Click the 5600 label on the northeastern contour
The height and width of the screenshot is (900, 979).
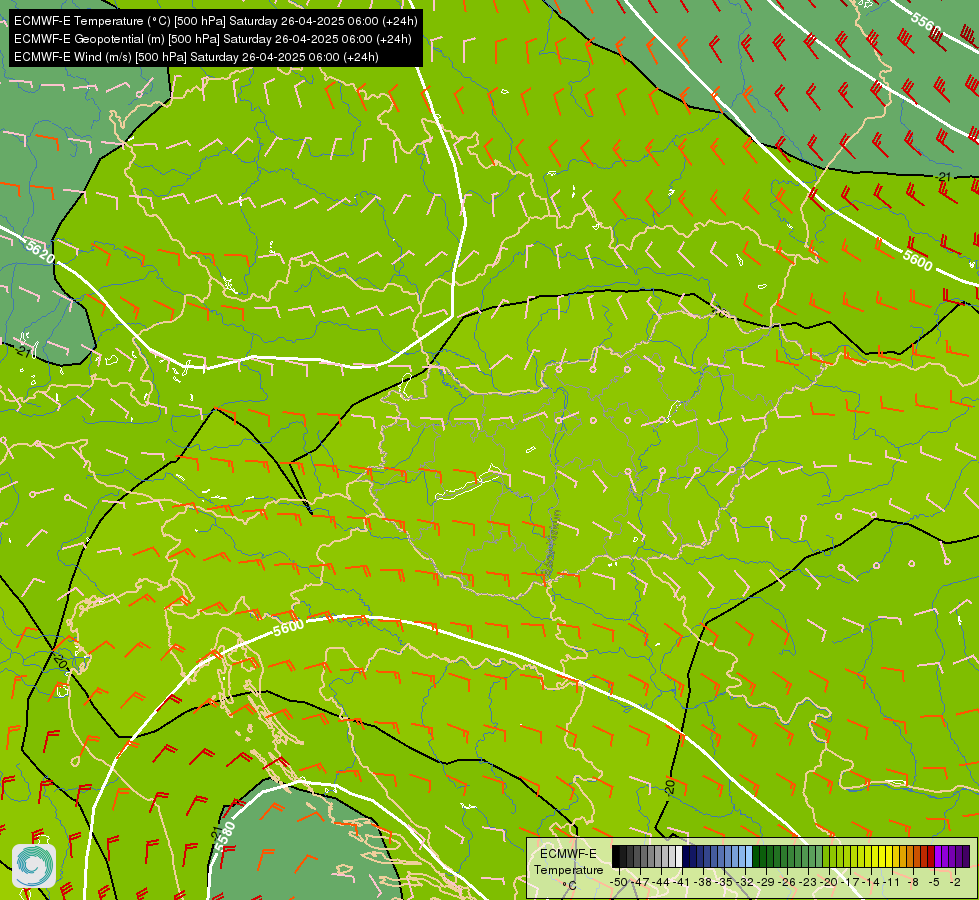tap(917, 260)
